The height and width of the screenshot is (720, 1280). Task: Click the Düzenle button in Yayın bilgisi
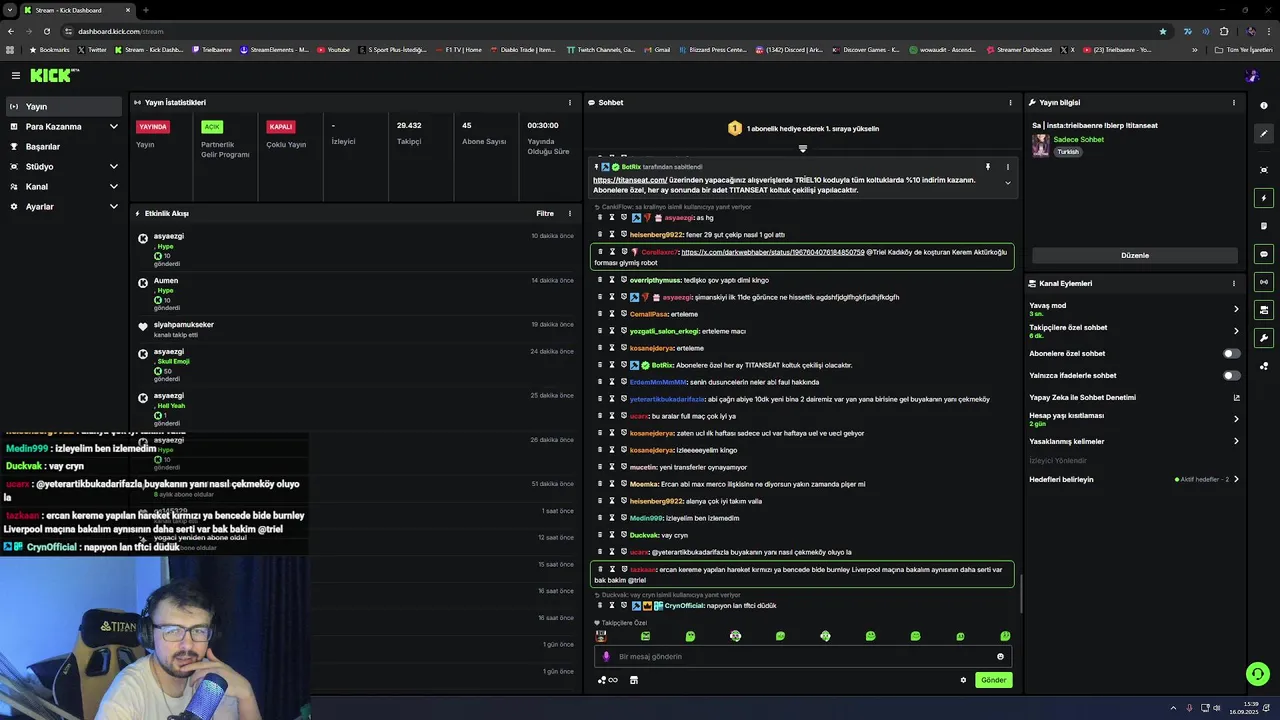tap(1135, 255)
